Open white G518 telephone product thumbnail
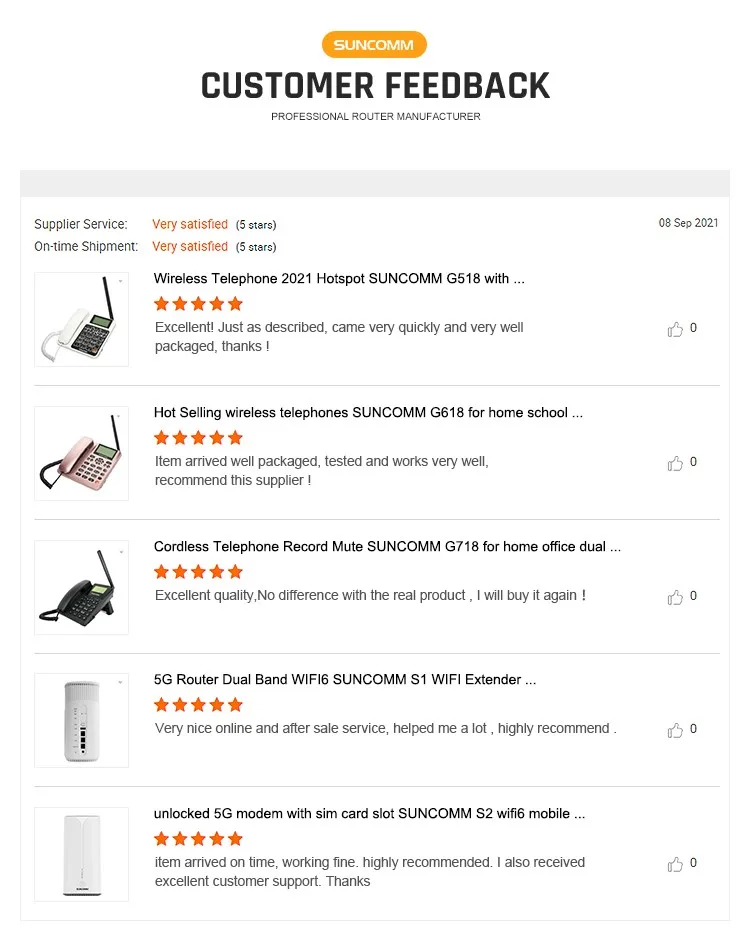The width and height of the screenshot is (750, 947). [x=82, y=319]
